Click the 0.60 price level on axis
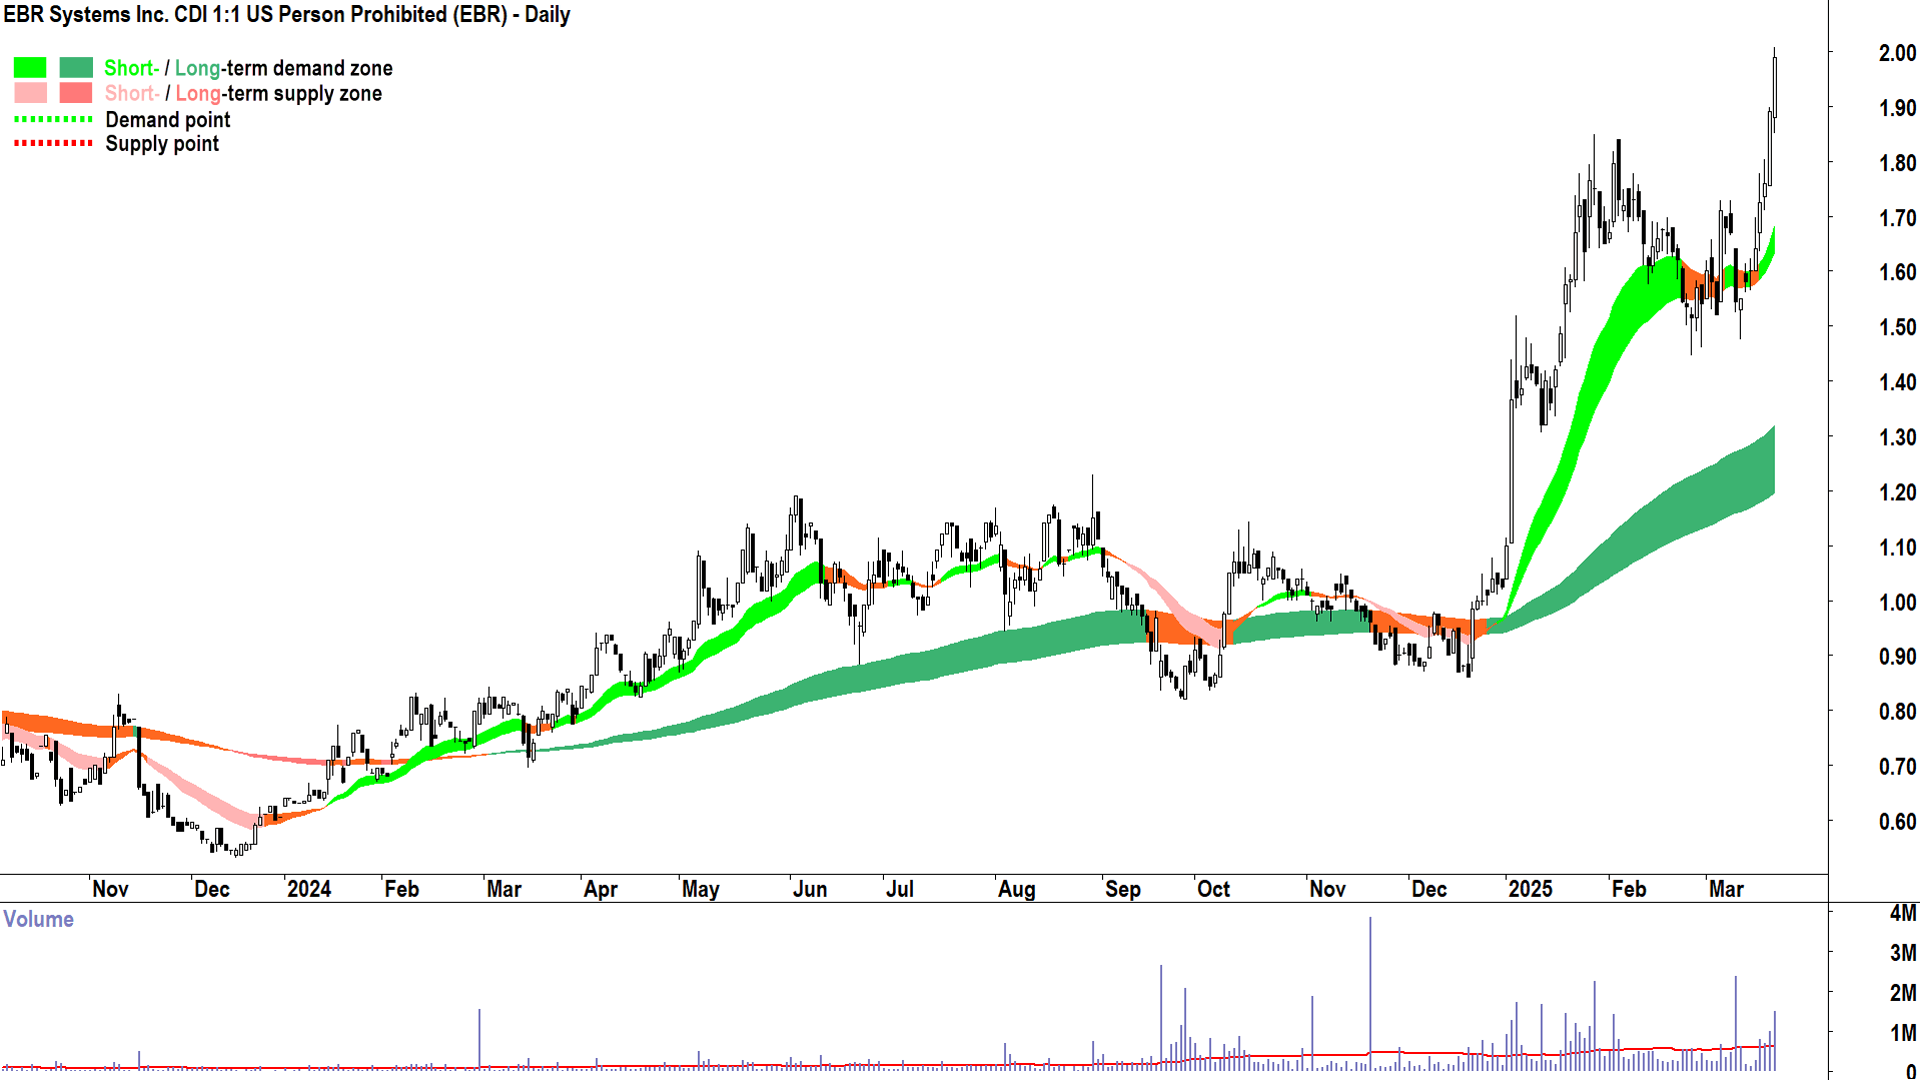1920x1080 pixels. point(1897,822)
